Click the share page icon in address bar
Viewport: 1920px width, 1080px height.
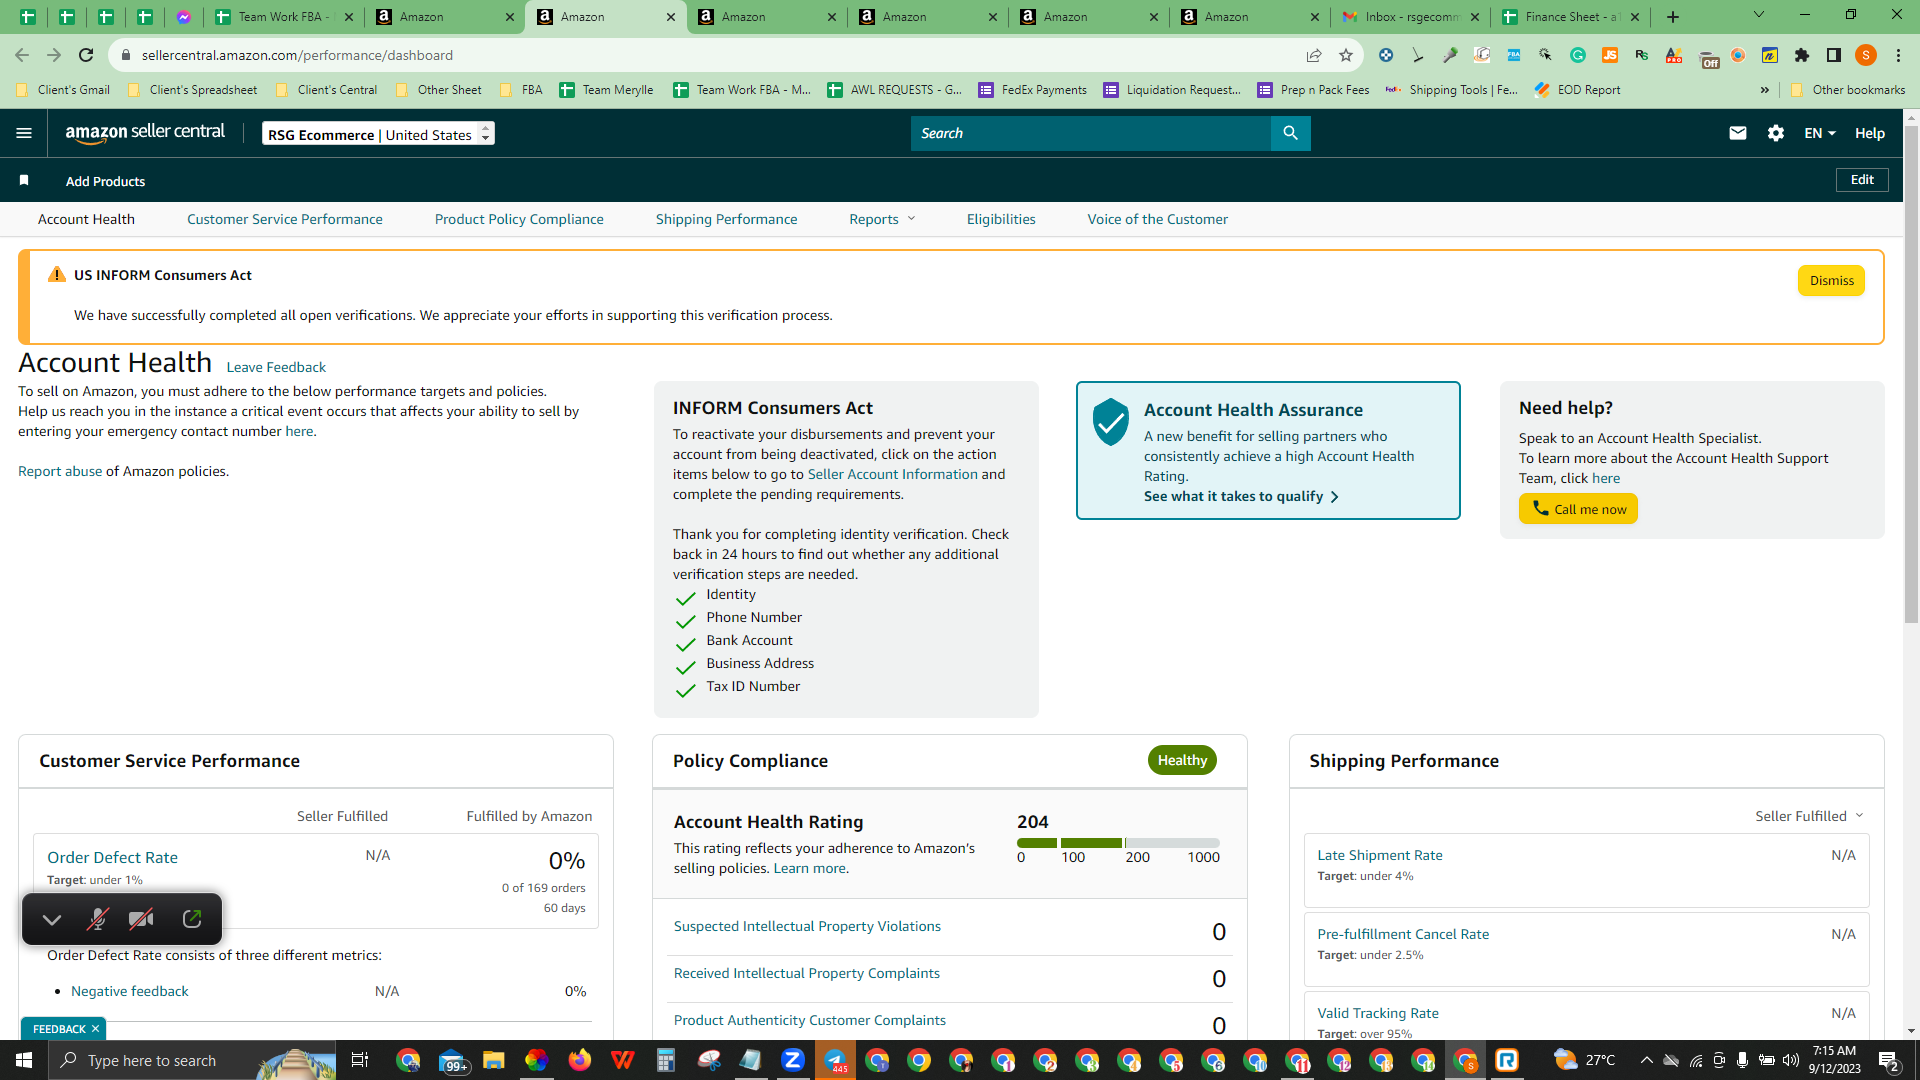pyautogui.click(x=1314, y=55)
